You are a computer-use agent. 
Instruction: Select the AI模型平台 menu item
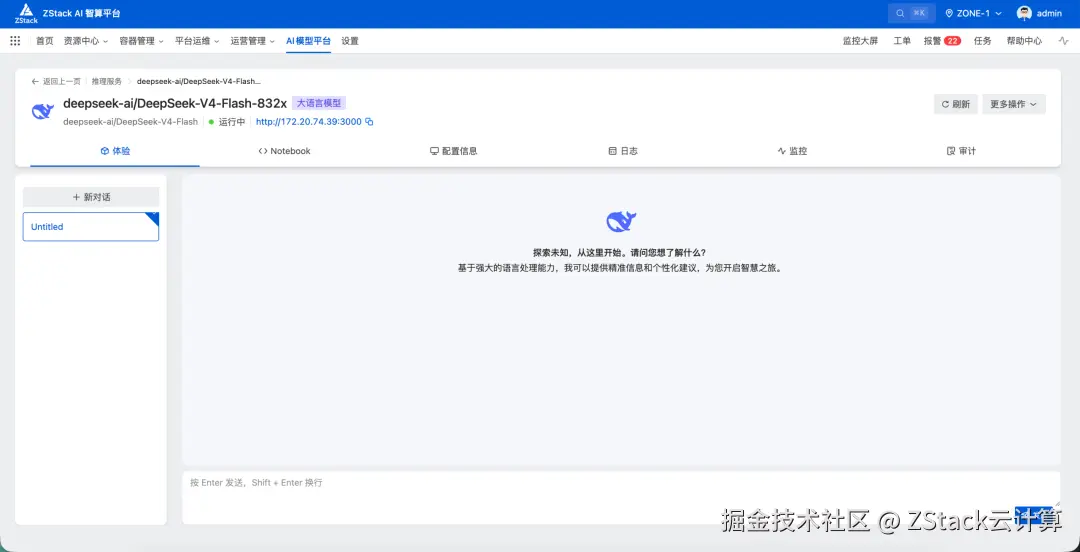(x=309, y=41)
